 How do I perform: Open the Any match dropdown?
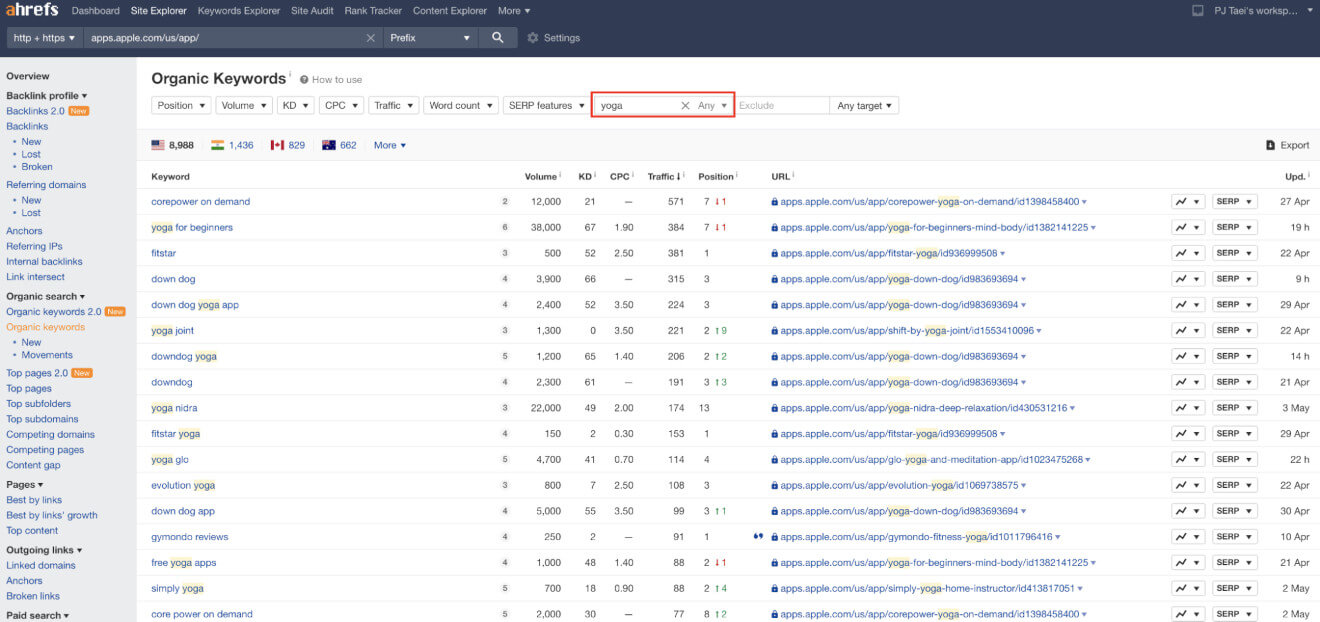point(713,105)
